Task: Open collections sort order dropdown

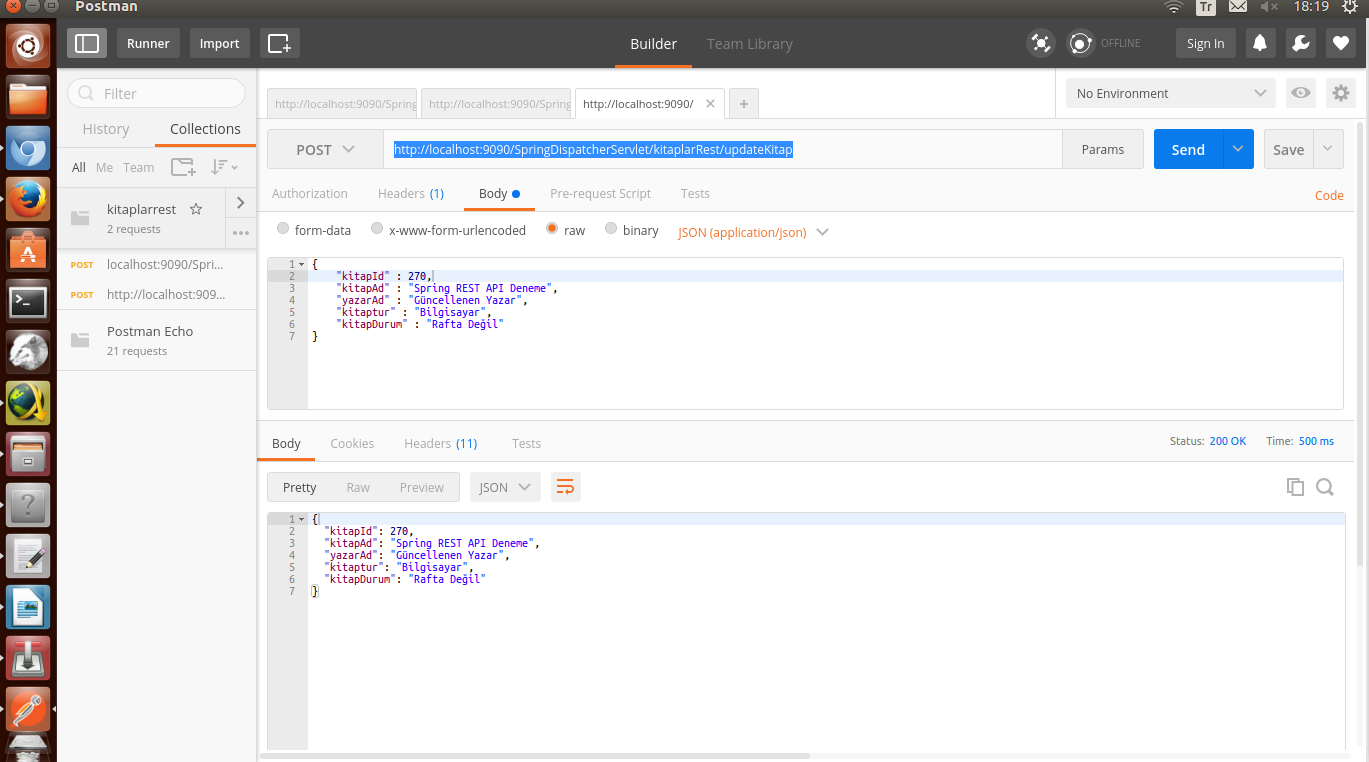Action: [224, 167]
